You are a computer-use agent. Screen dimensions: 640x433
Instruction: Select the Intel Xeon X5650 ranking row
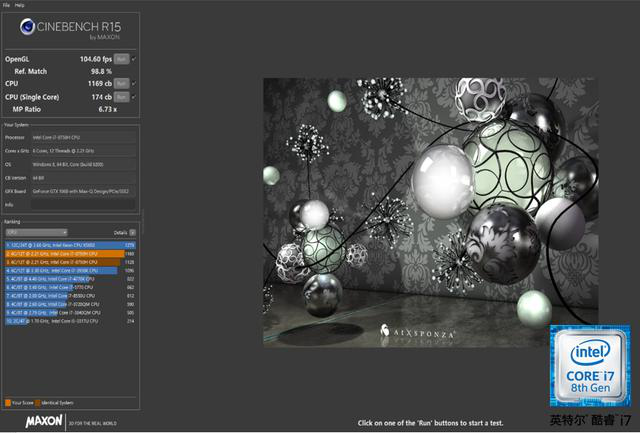(x=70, y=245)
